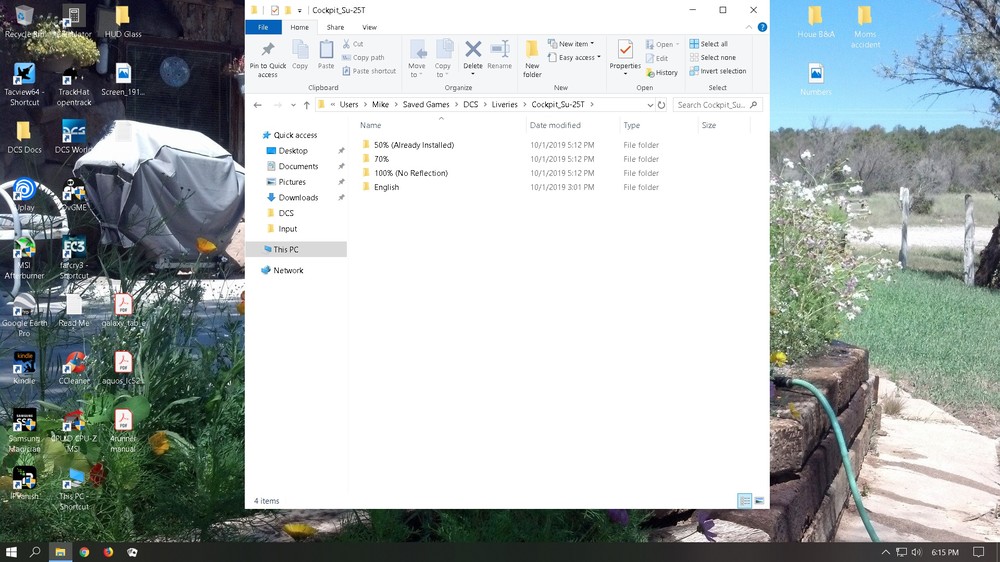Click the Open button in the ribbon
Screen dimensions: 1000x562
coord(662,45)
